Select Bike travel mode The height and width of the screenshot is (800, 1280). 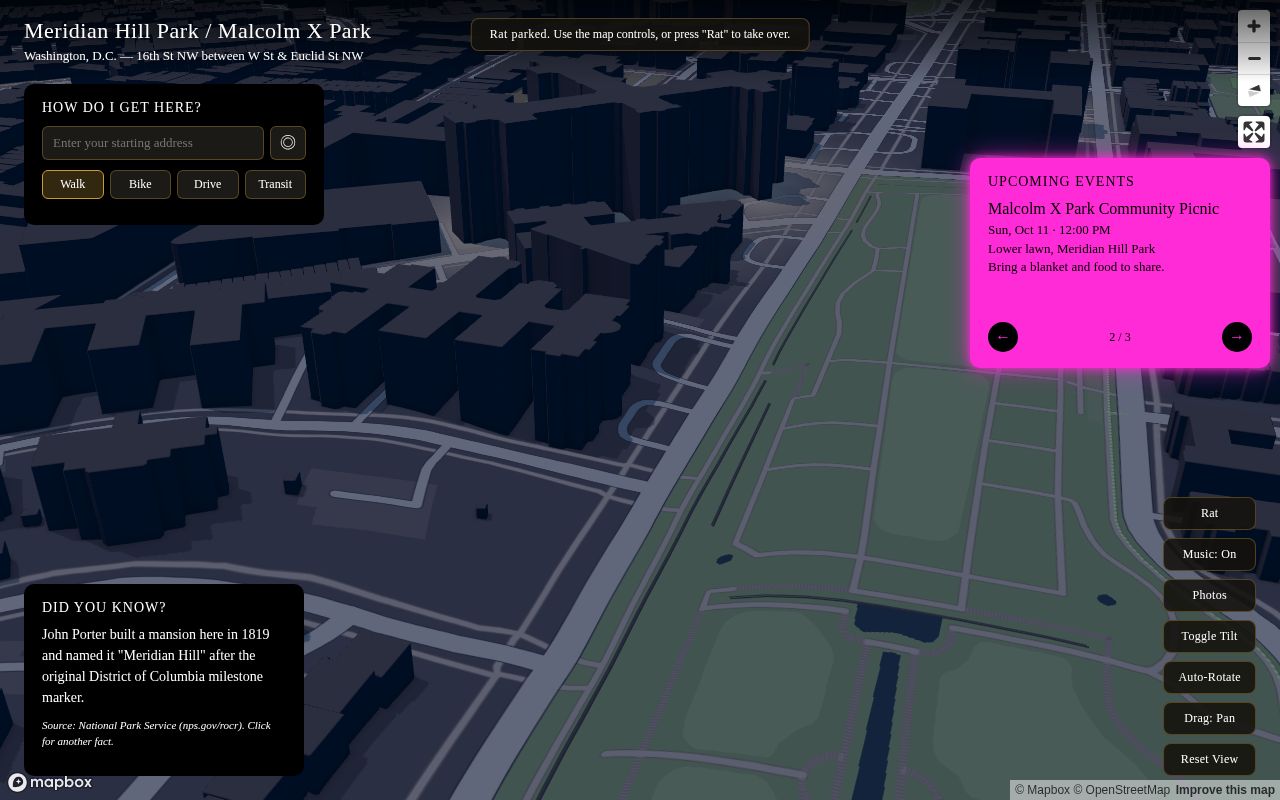point(140,184)
